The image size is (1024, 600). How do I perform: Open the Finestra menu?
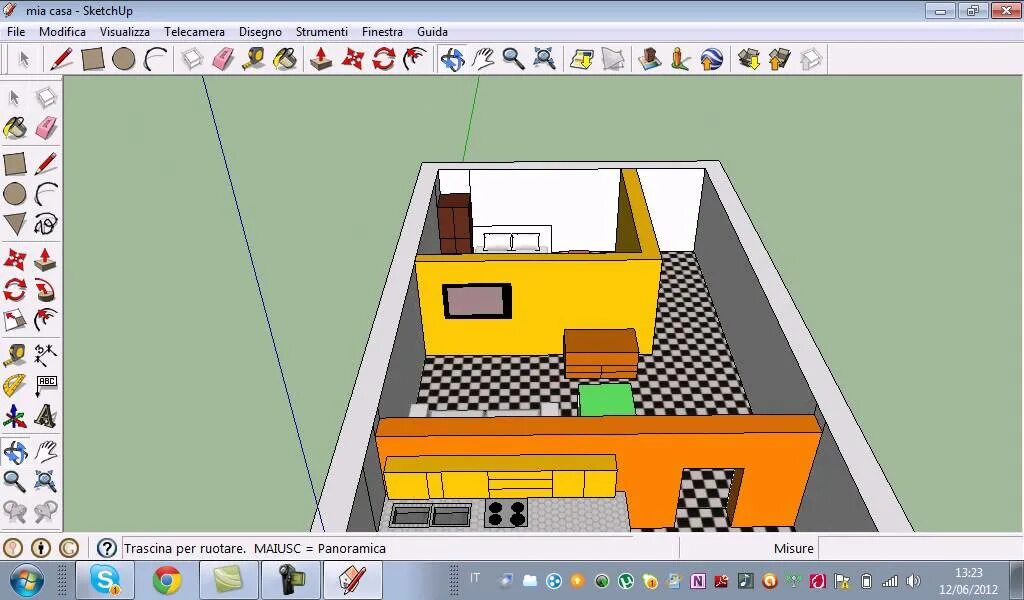pos(382,31)
